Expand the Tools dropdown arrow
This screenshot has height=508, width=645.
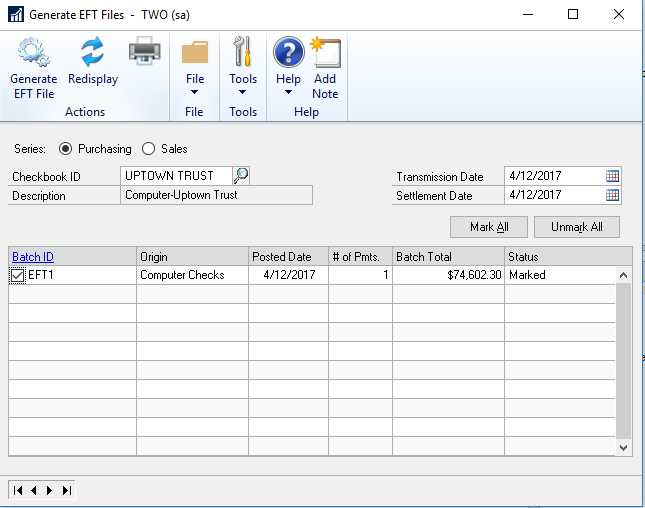243,92
